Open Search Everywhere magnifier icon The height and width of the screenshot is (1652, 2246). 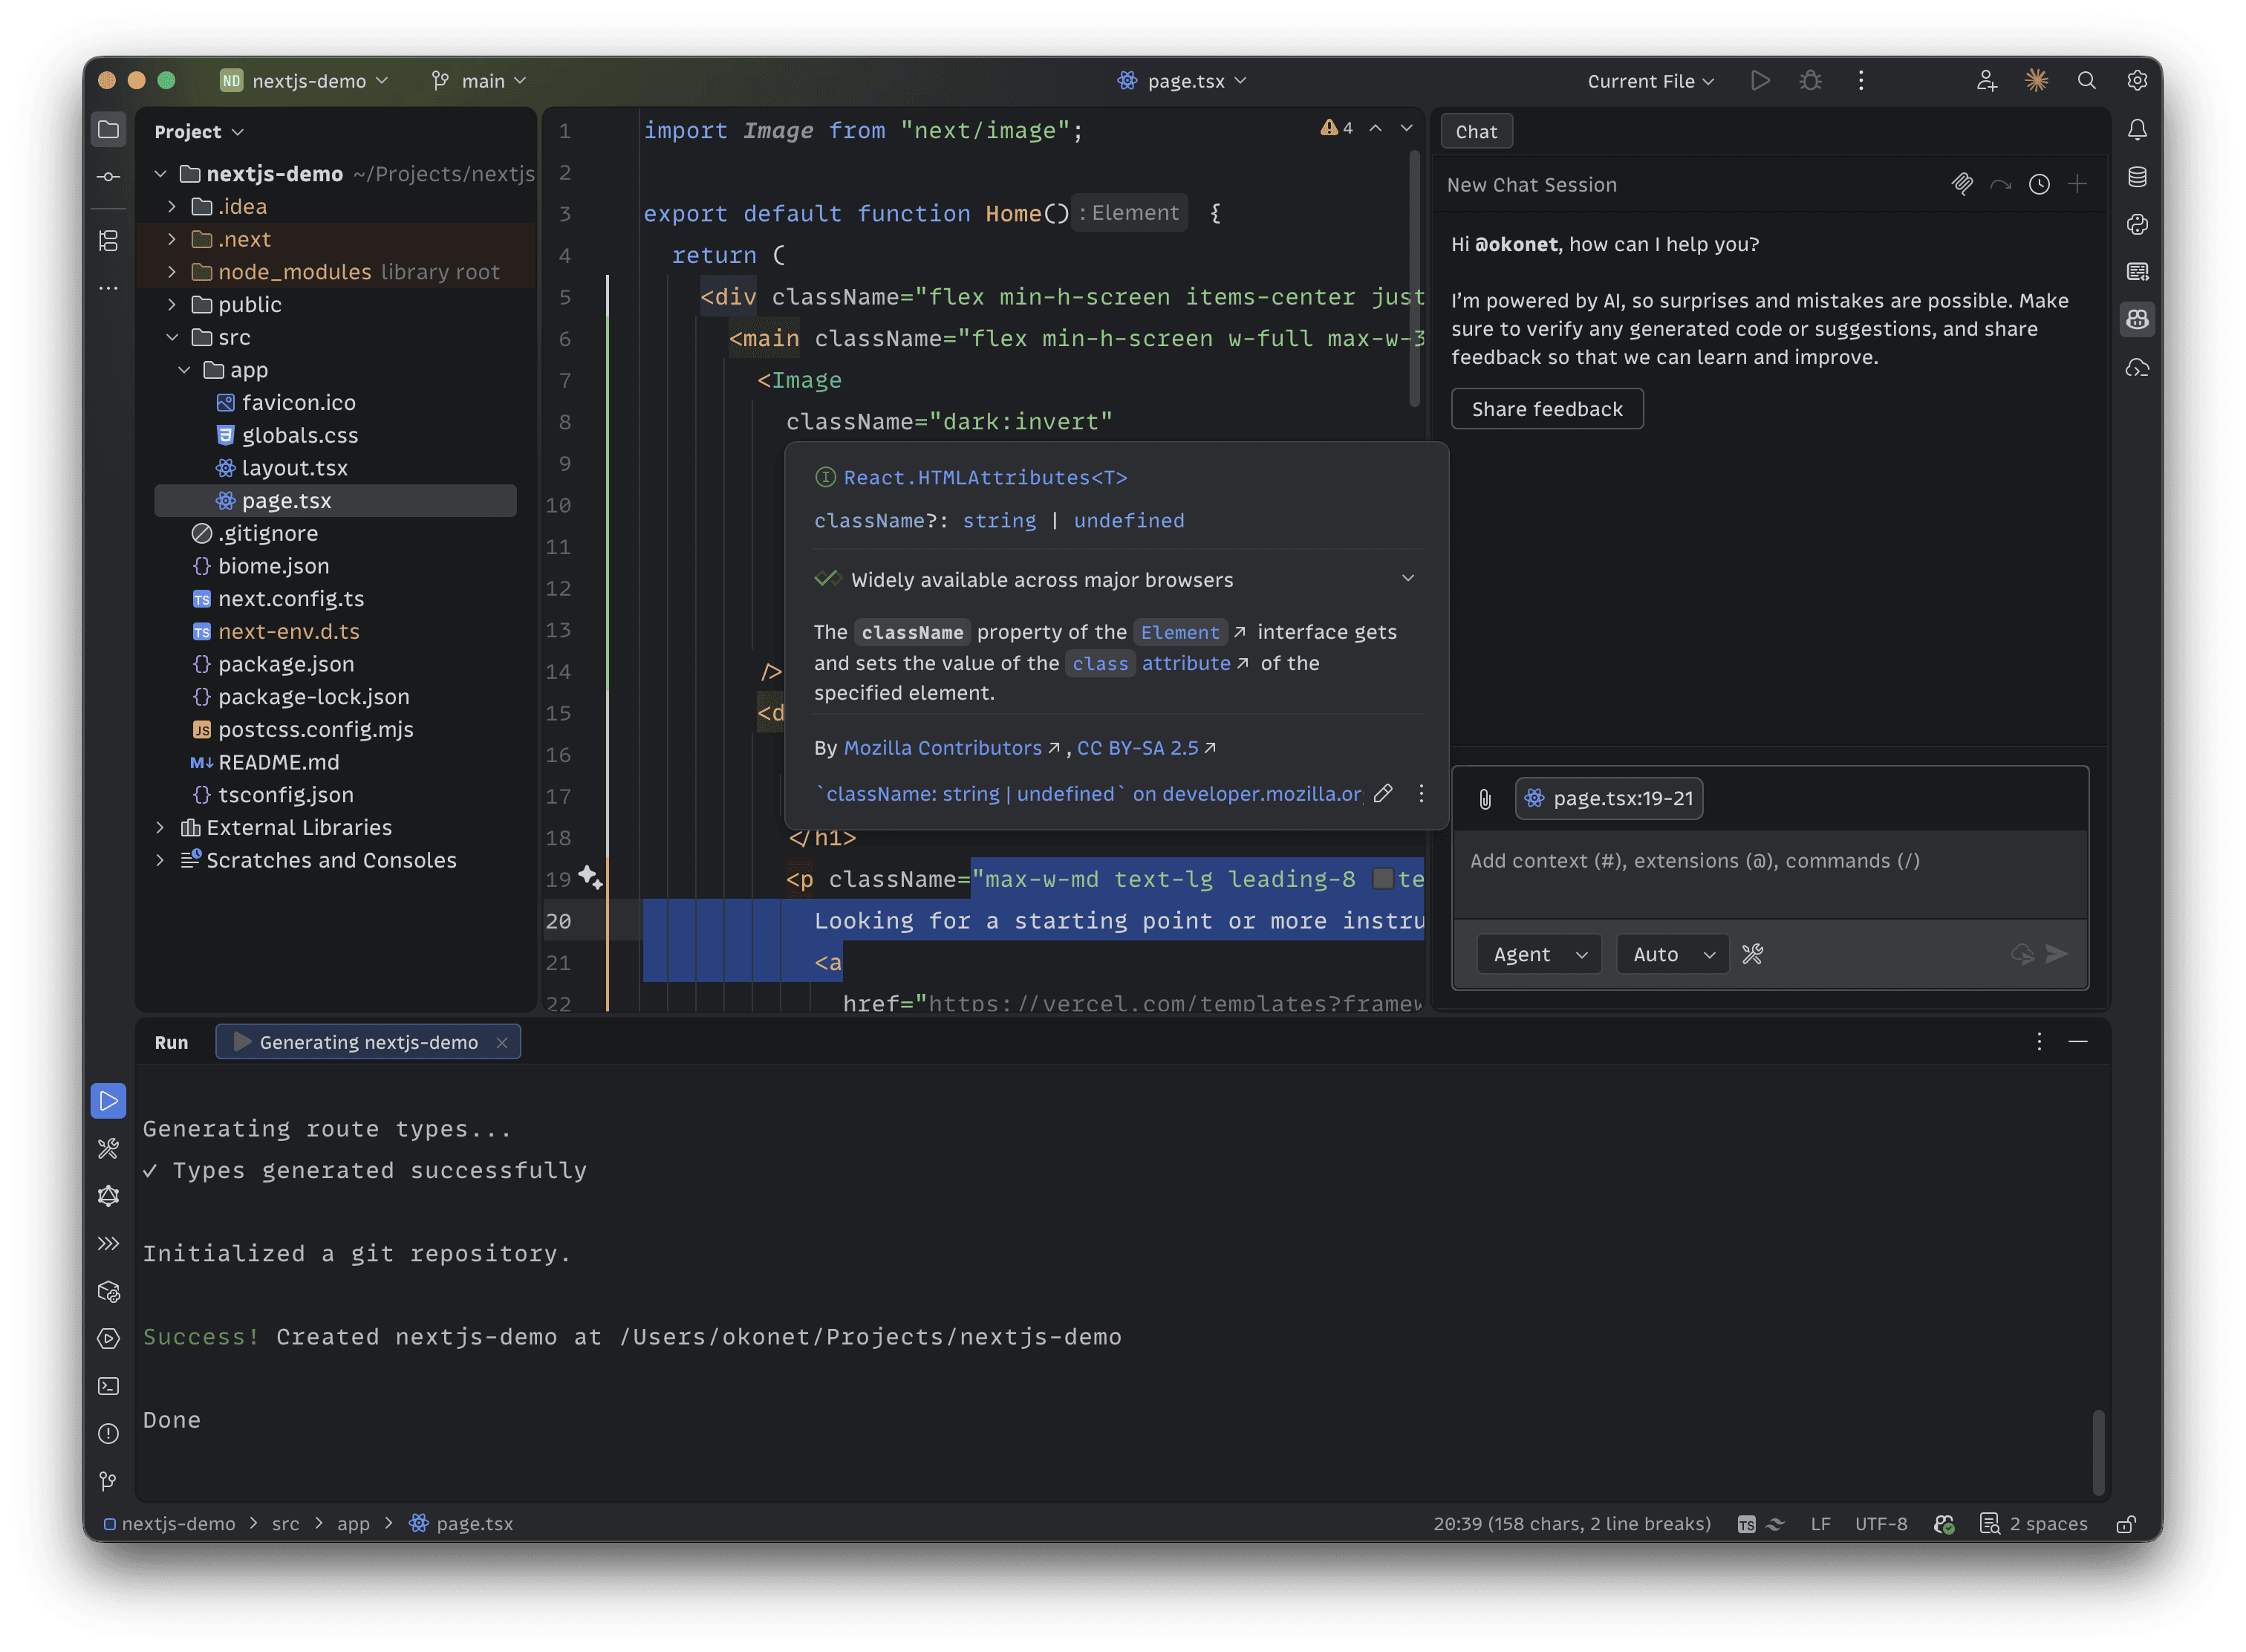tap(2086, 80)
